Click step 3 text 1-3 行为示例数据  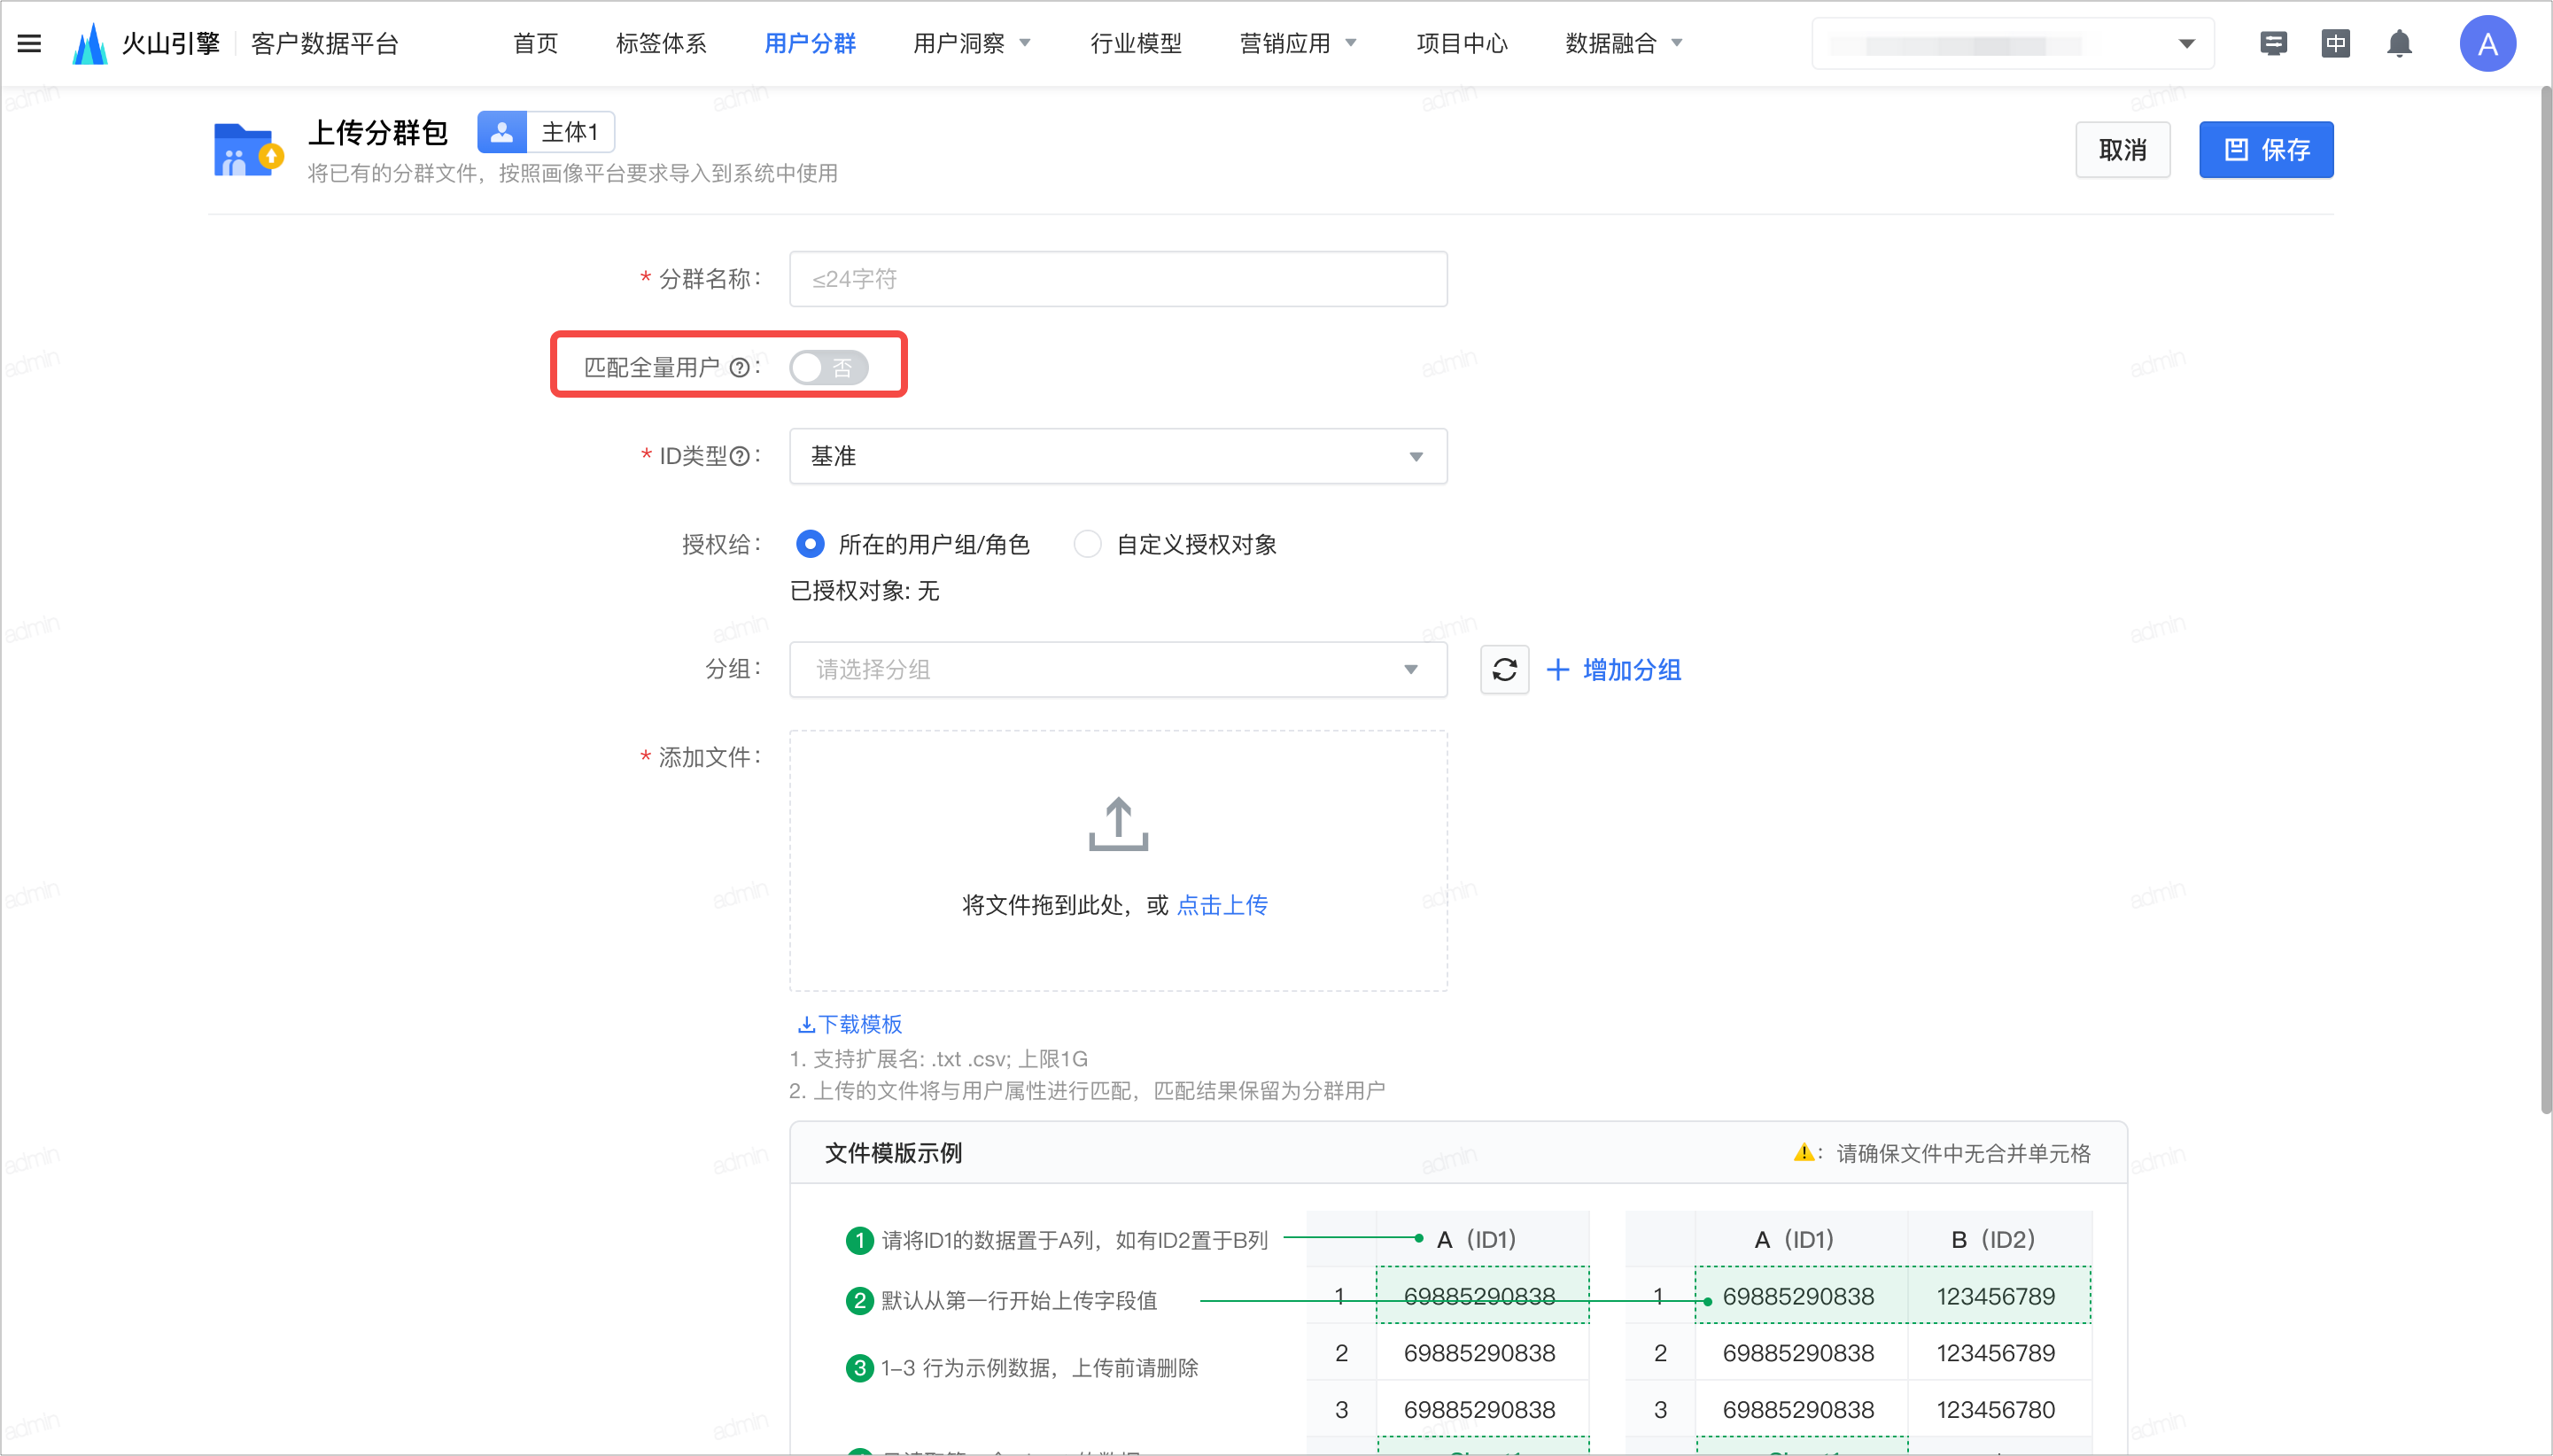pyautogui.click(x=1038, y=1367)
